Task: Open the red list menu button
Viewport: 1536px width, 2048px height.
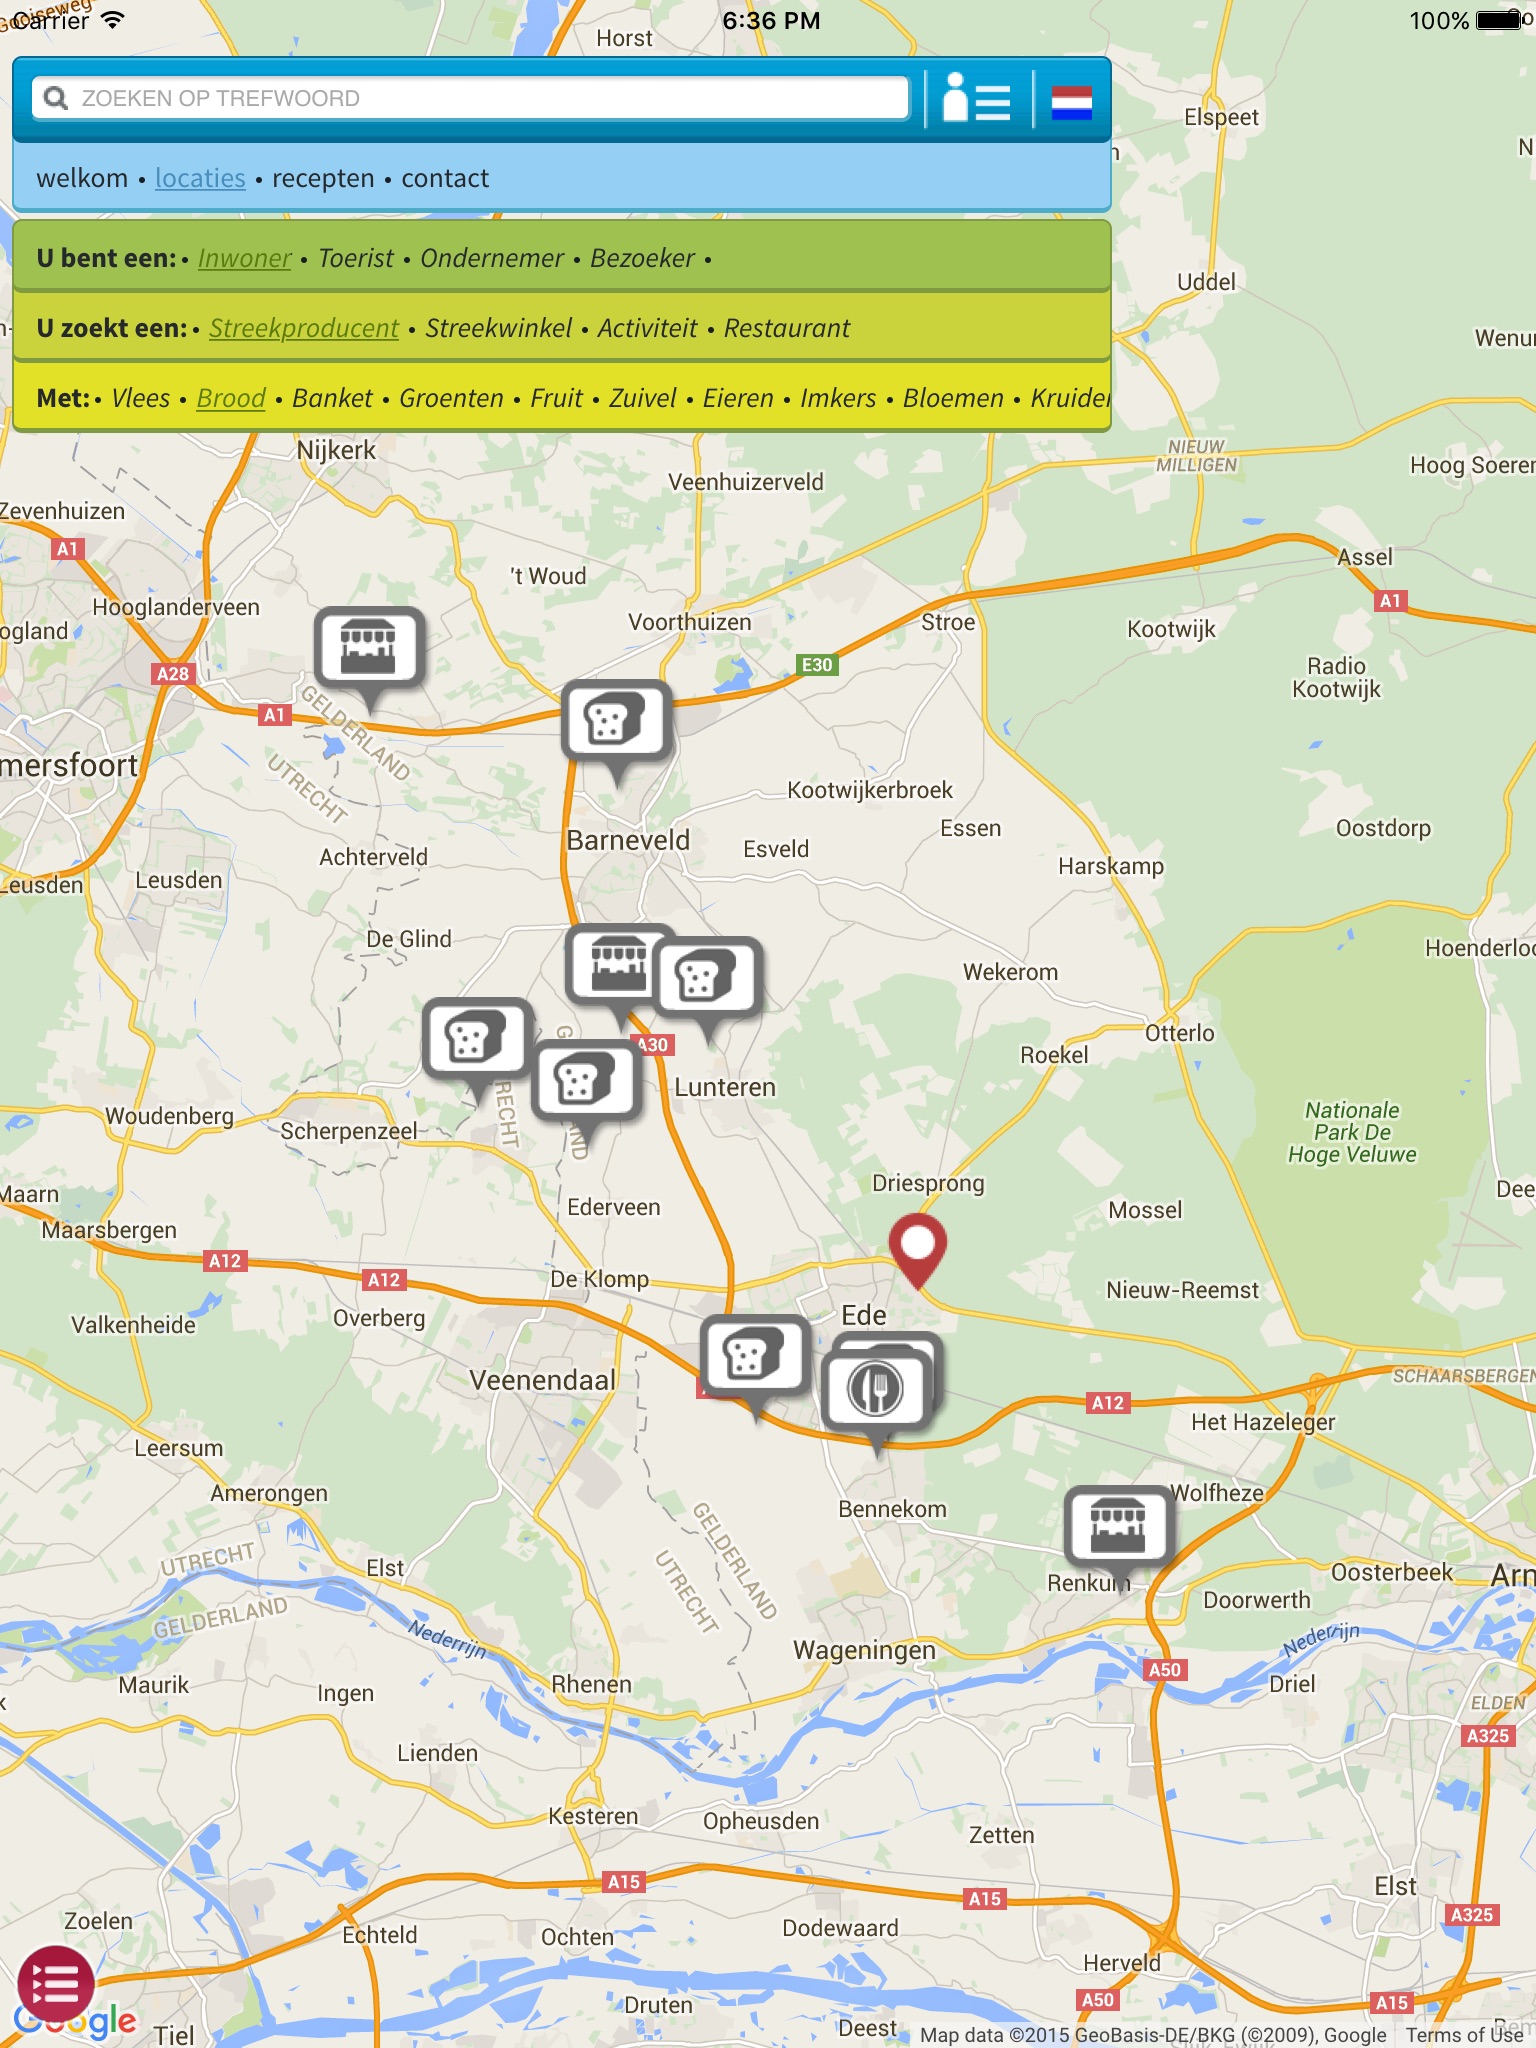Action: point(56,1983)
